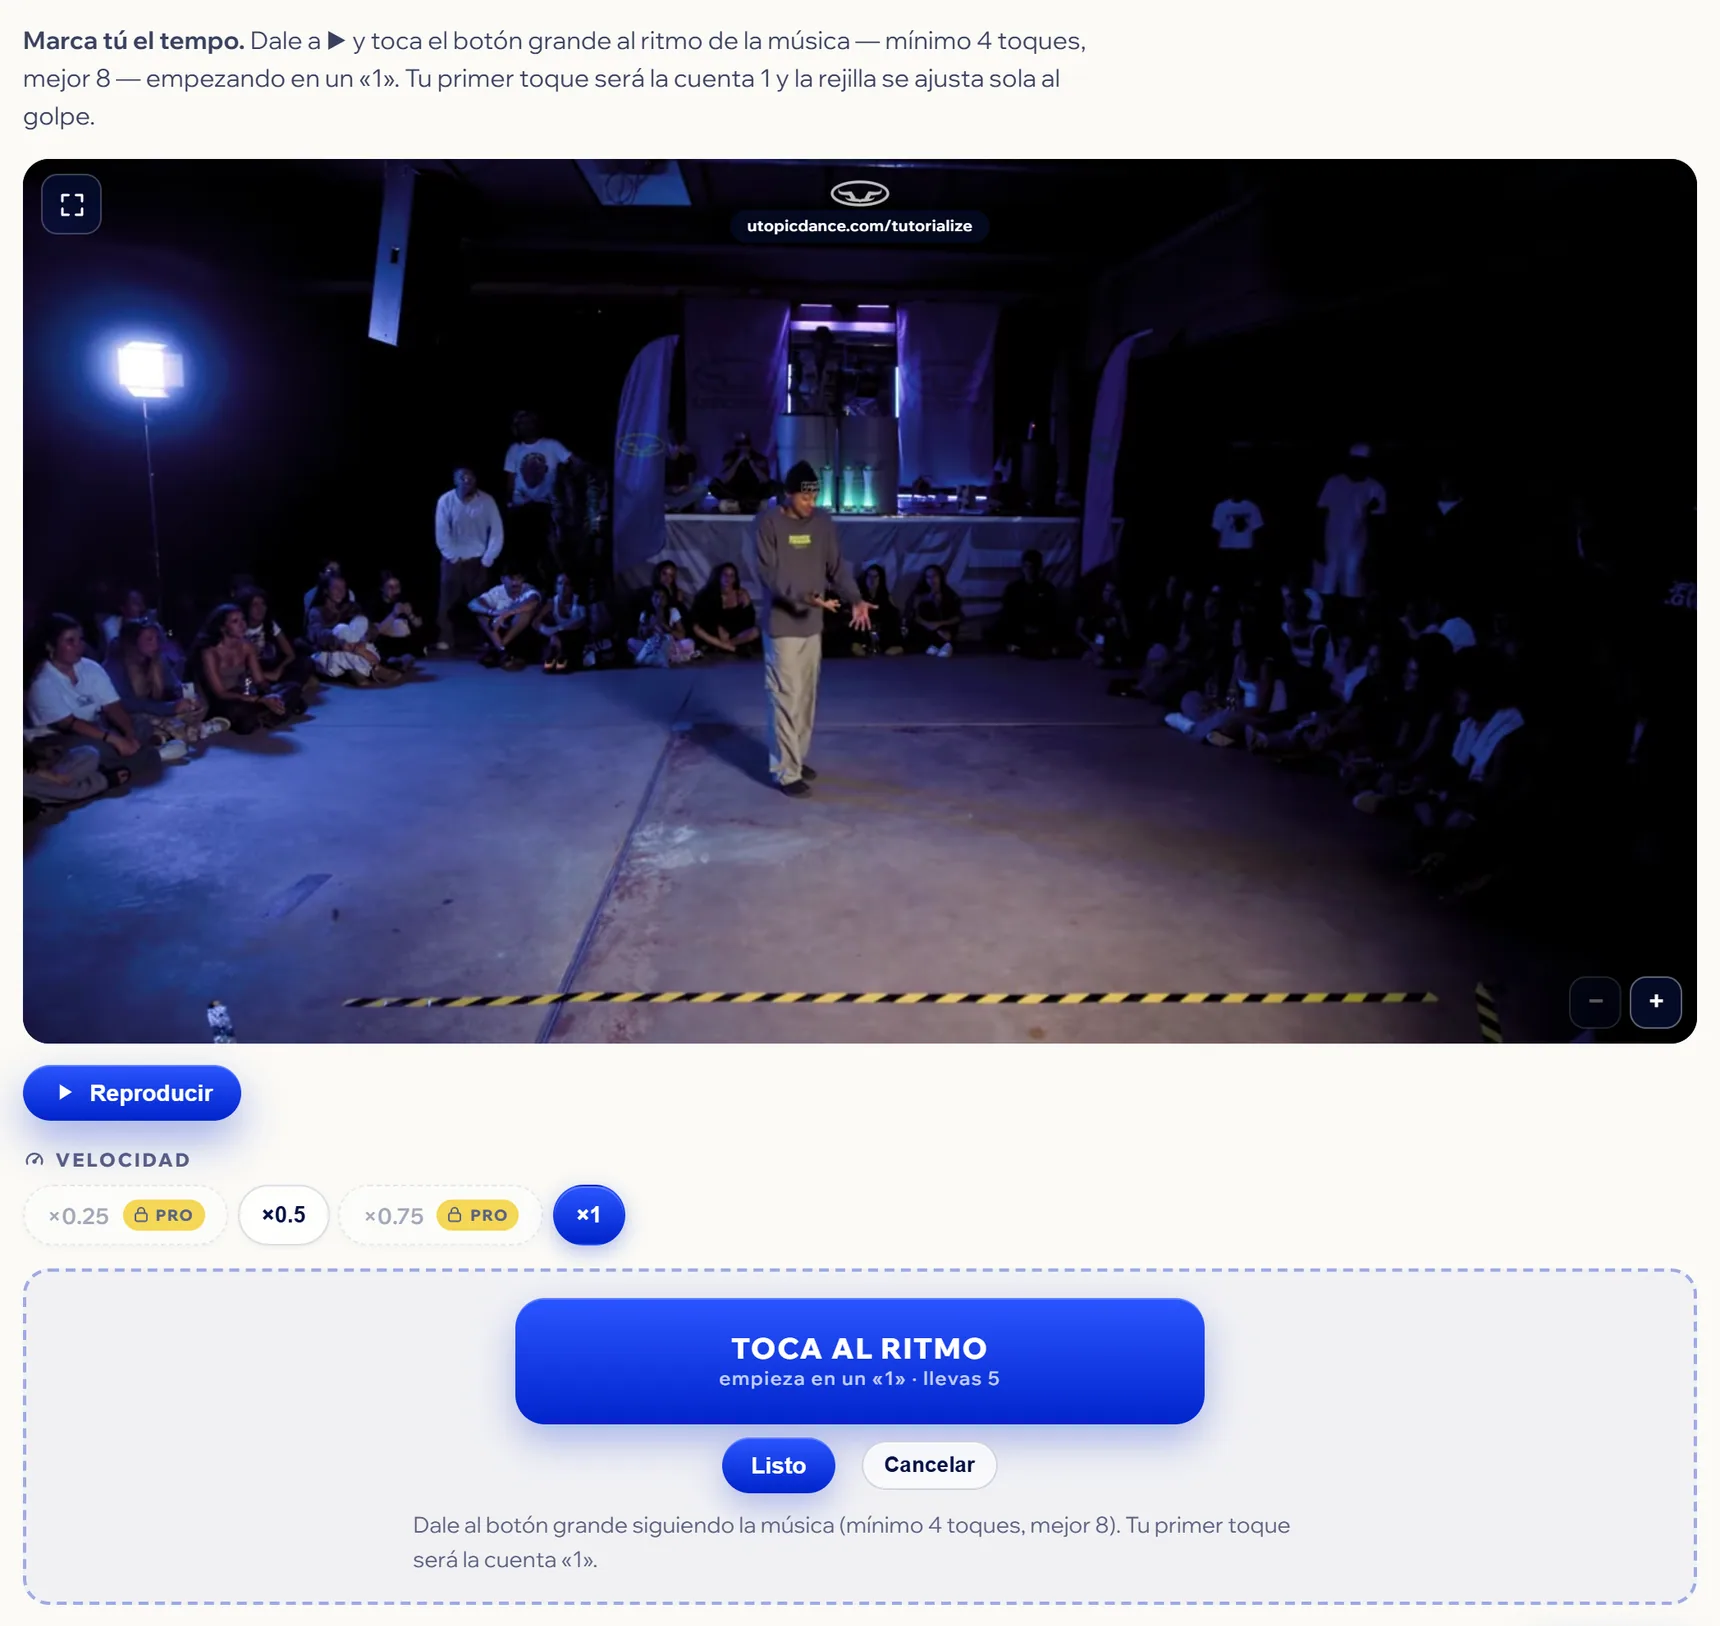Click the "Marca tú el tempo." heading text
Viewport: 1720px width, 1626px height.
(134, 41)
